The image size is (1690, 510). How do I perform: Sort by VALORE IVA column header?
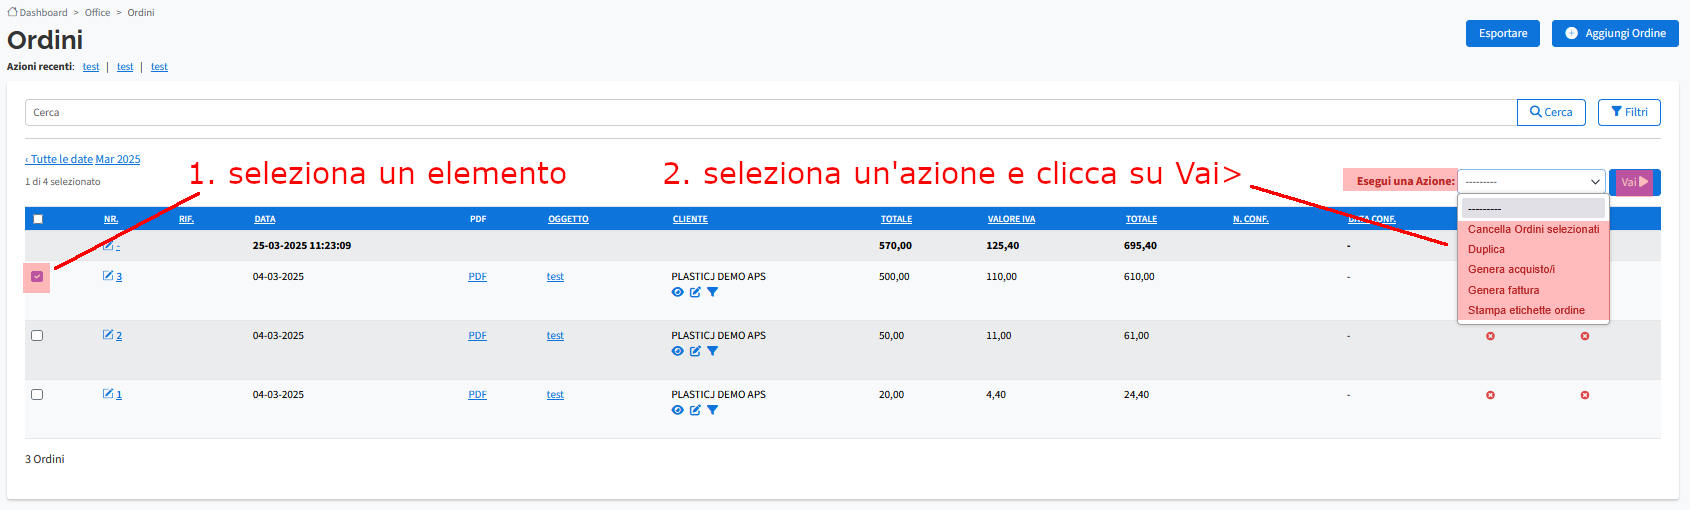(1011, 219)
